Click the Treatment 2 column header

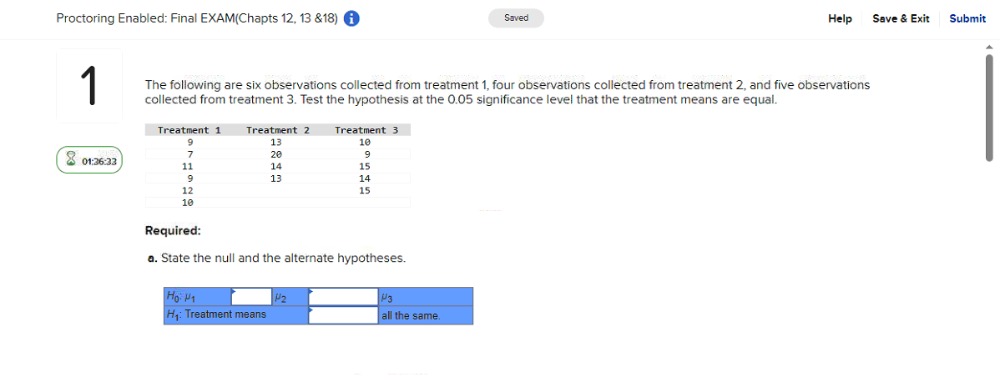(x=277, y=130)
